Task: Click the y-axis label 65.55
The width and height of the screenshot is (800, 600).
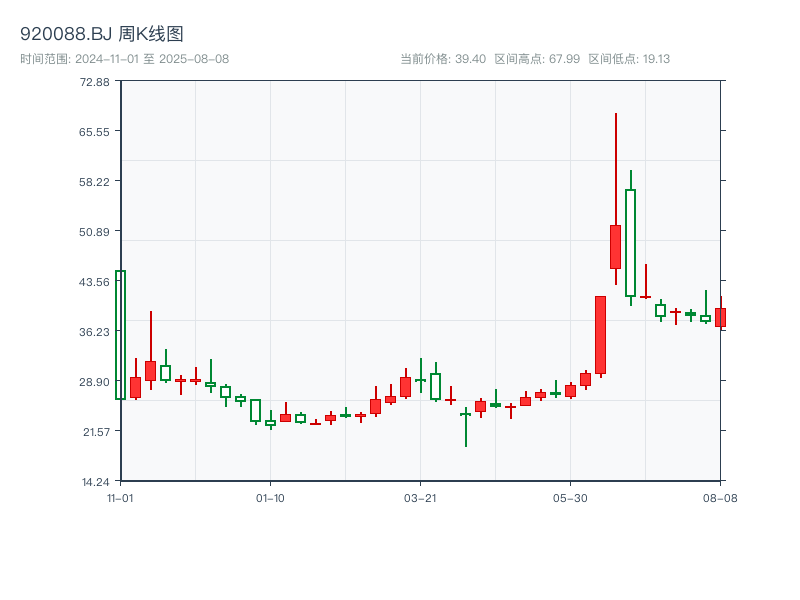Action: pos(94,132)
